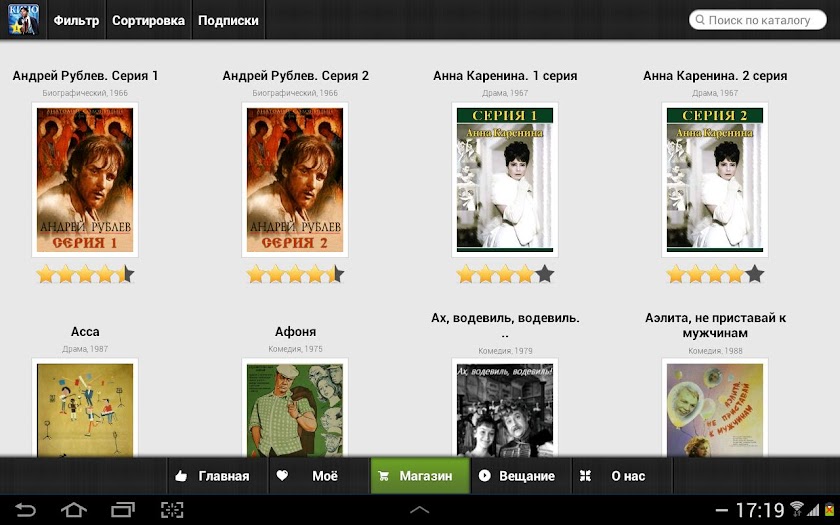Open the Сортировка menu
The width and height of the screenshot is (840, 525).
click(x=148, y=20)
